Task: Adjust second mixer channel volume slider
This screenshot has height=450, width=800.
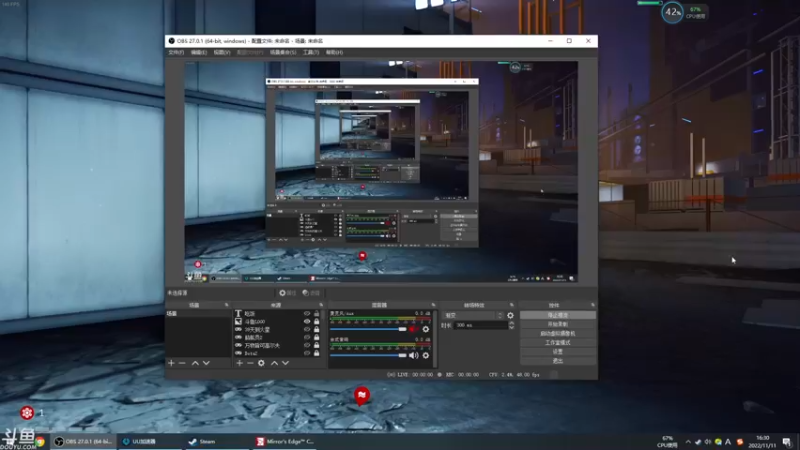Action: [368, 355]
